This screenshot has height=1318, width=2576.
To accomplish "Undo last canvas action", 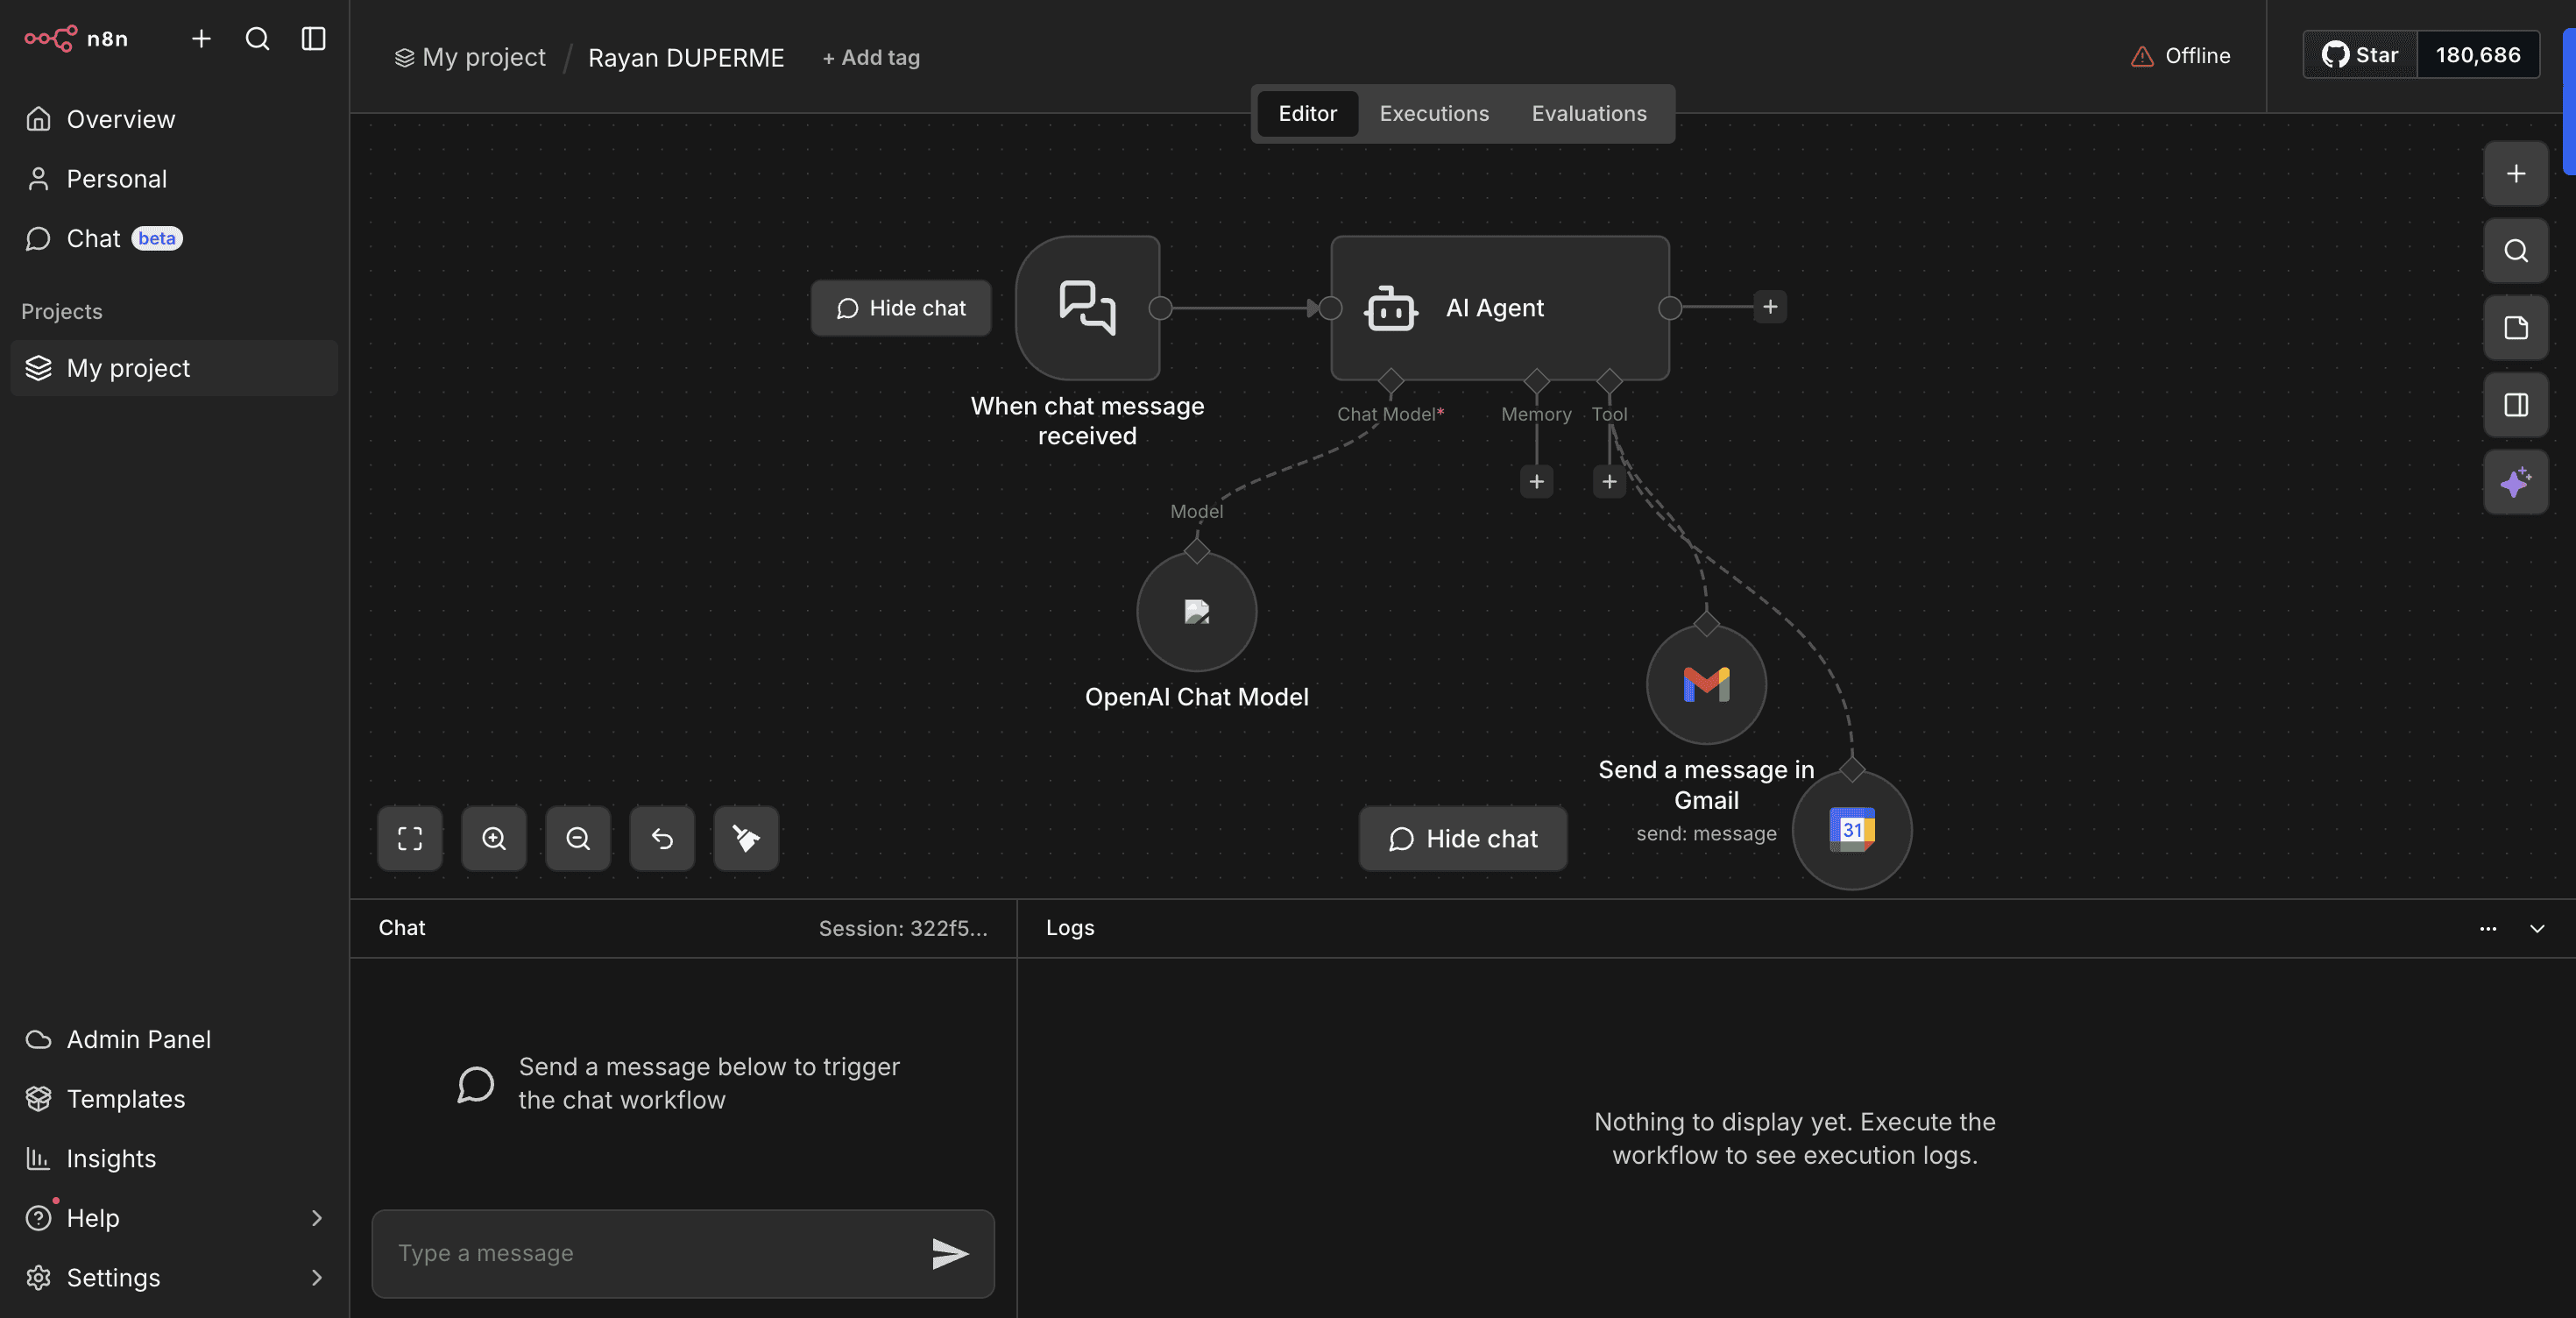I will 662,838.
